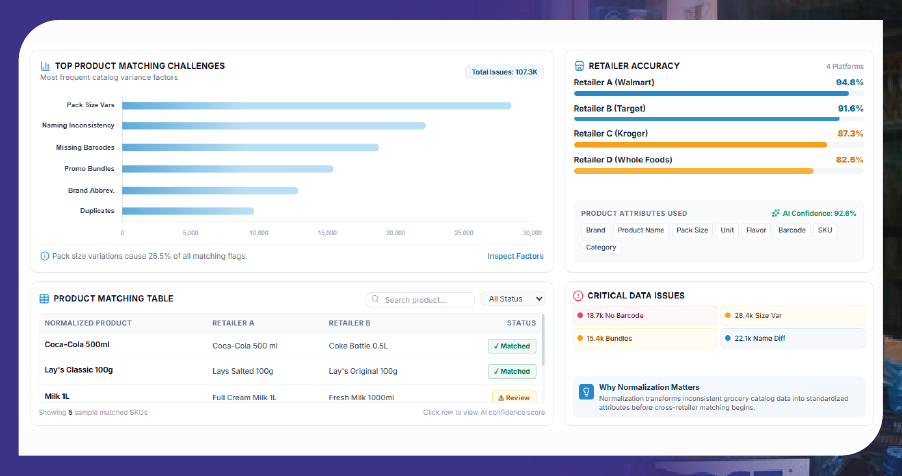The width and height of the screenshot is (902, 476).
Task: Click the 18.7k No Barcode issue card
Action: [x=645, y=315]
